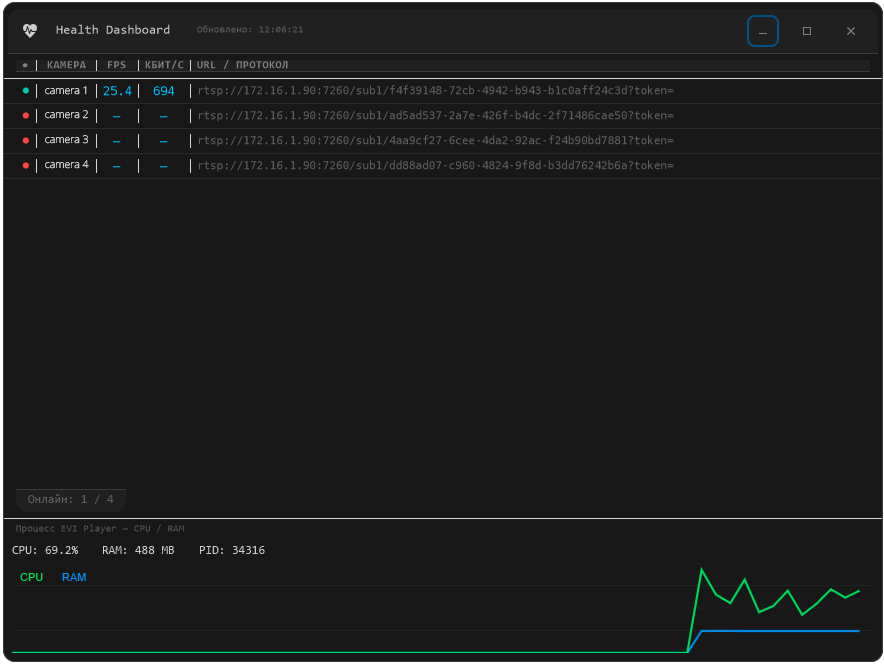Click camera 4 red status dot
Screen dimensions: 884x664
25,165
